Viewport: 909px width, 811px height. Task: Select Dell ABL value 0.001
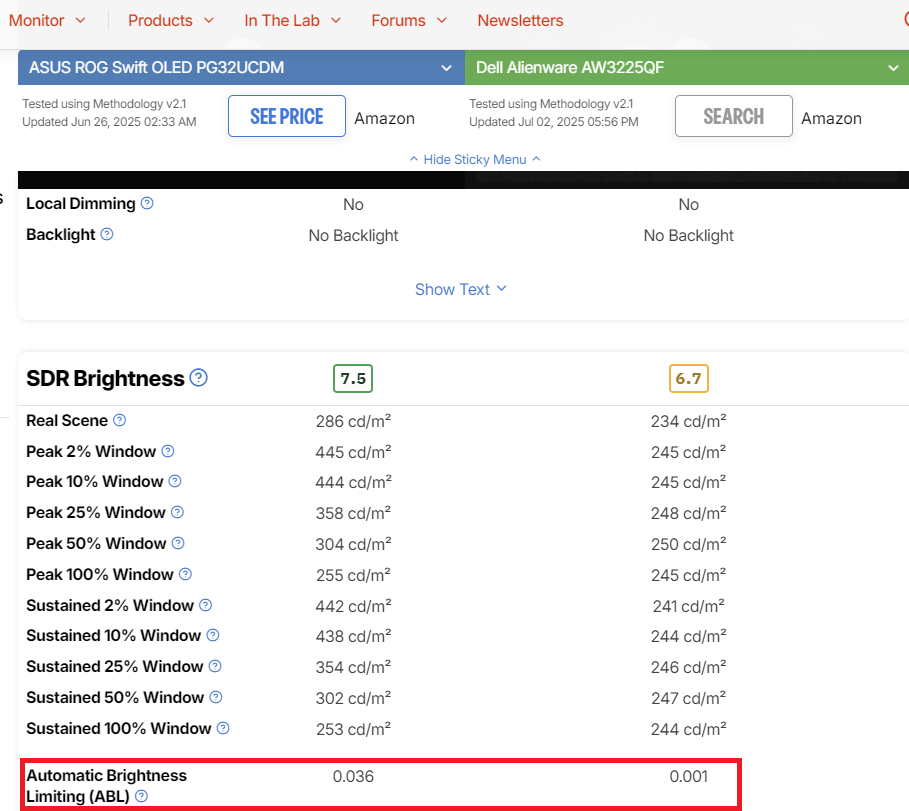pyautogui.click(x=689, y=776)
